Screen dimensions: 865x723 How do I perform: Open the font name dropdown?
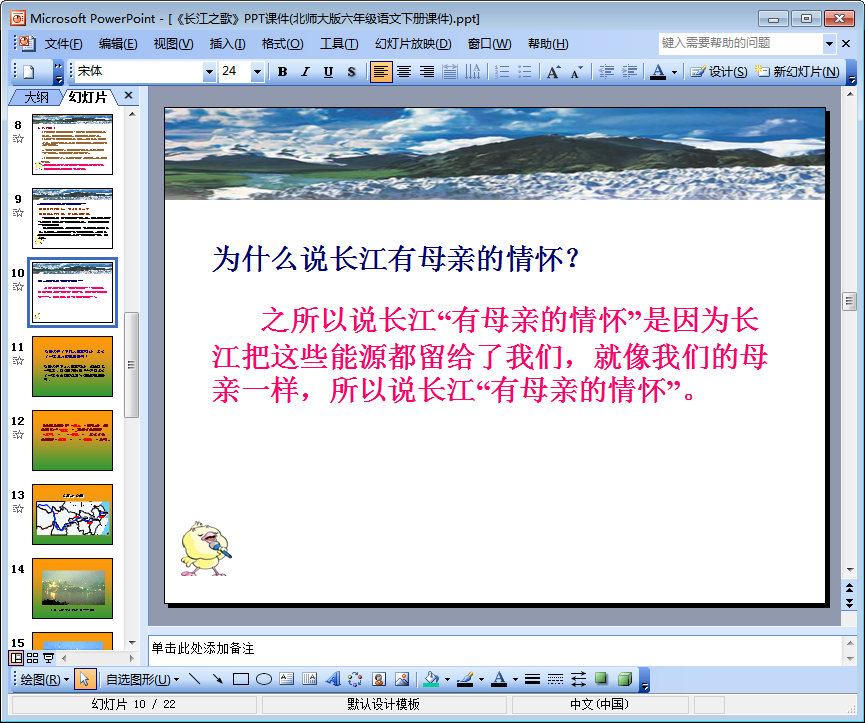209,72
